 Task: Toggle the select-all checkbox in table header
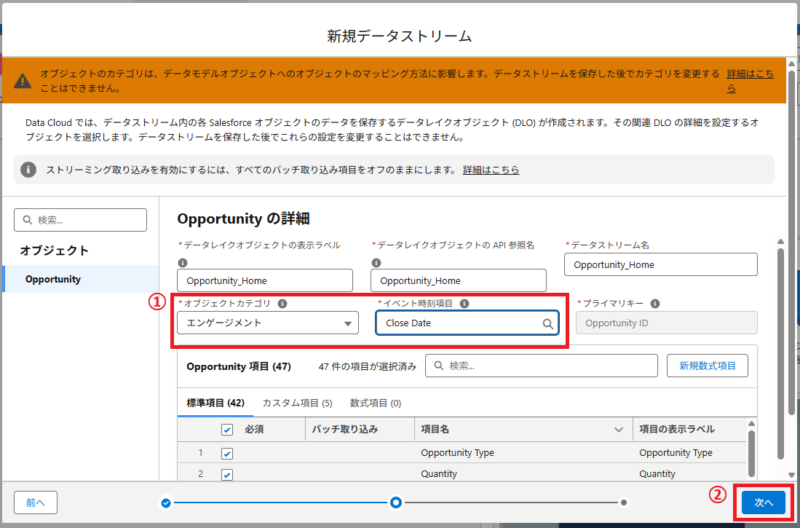[x=226, y=429]
